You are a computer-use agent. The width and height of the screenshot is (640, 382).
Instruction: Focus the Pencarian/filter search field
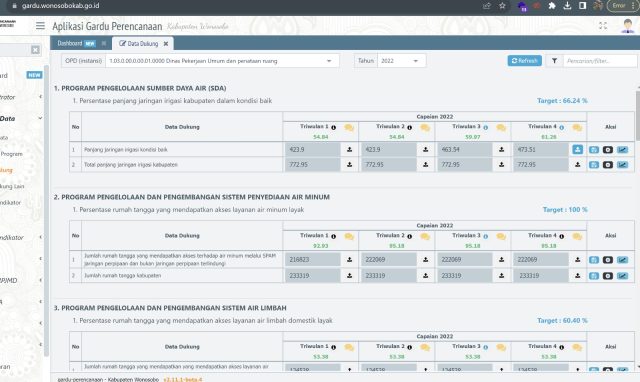[600, 61]
